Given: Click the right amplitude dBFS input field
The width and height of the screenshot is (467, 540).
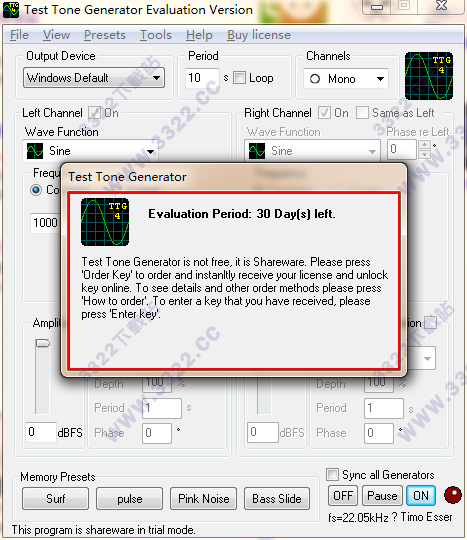Looking at the screenshot, I should click(263, 432).
